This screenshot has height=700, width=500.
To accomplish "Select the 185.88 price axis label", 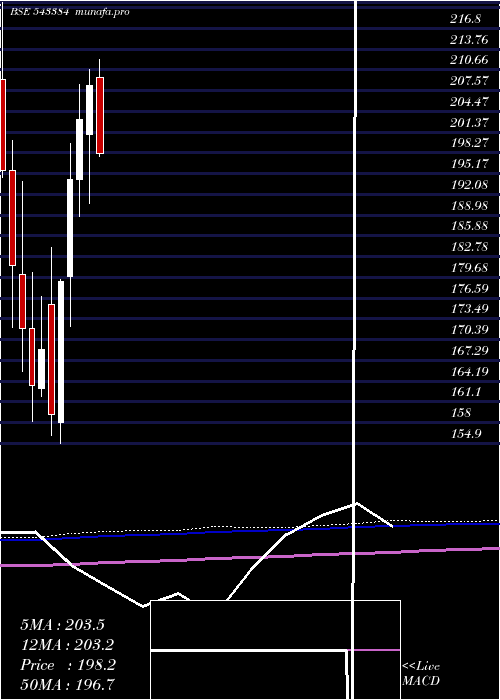I will pos(469,226).
